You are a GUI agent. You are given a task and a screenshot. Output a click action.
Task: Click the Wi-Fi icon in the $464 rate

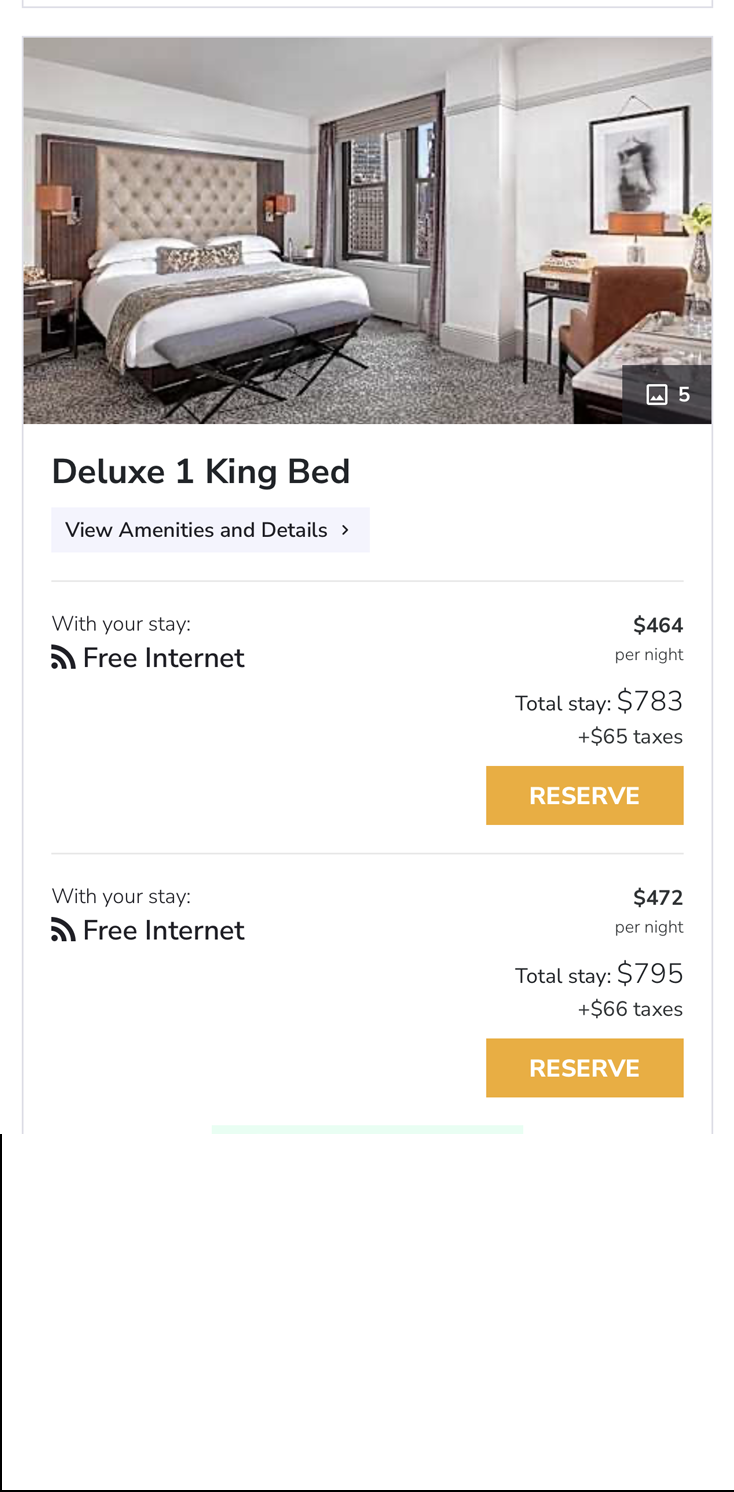[63, 658]
